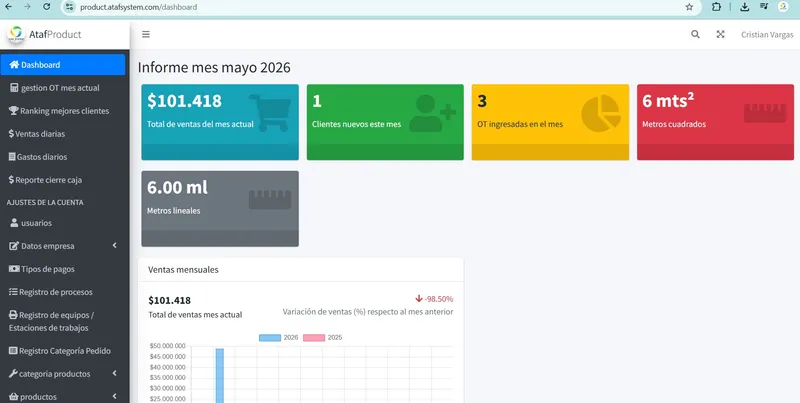Viewport: 800px width, 403px height.
Task: Open the Cristian Vargas user menu
Action: click(767, 35)
